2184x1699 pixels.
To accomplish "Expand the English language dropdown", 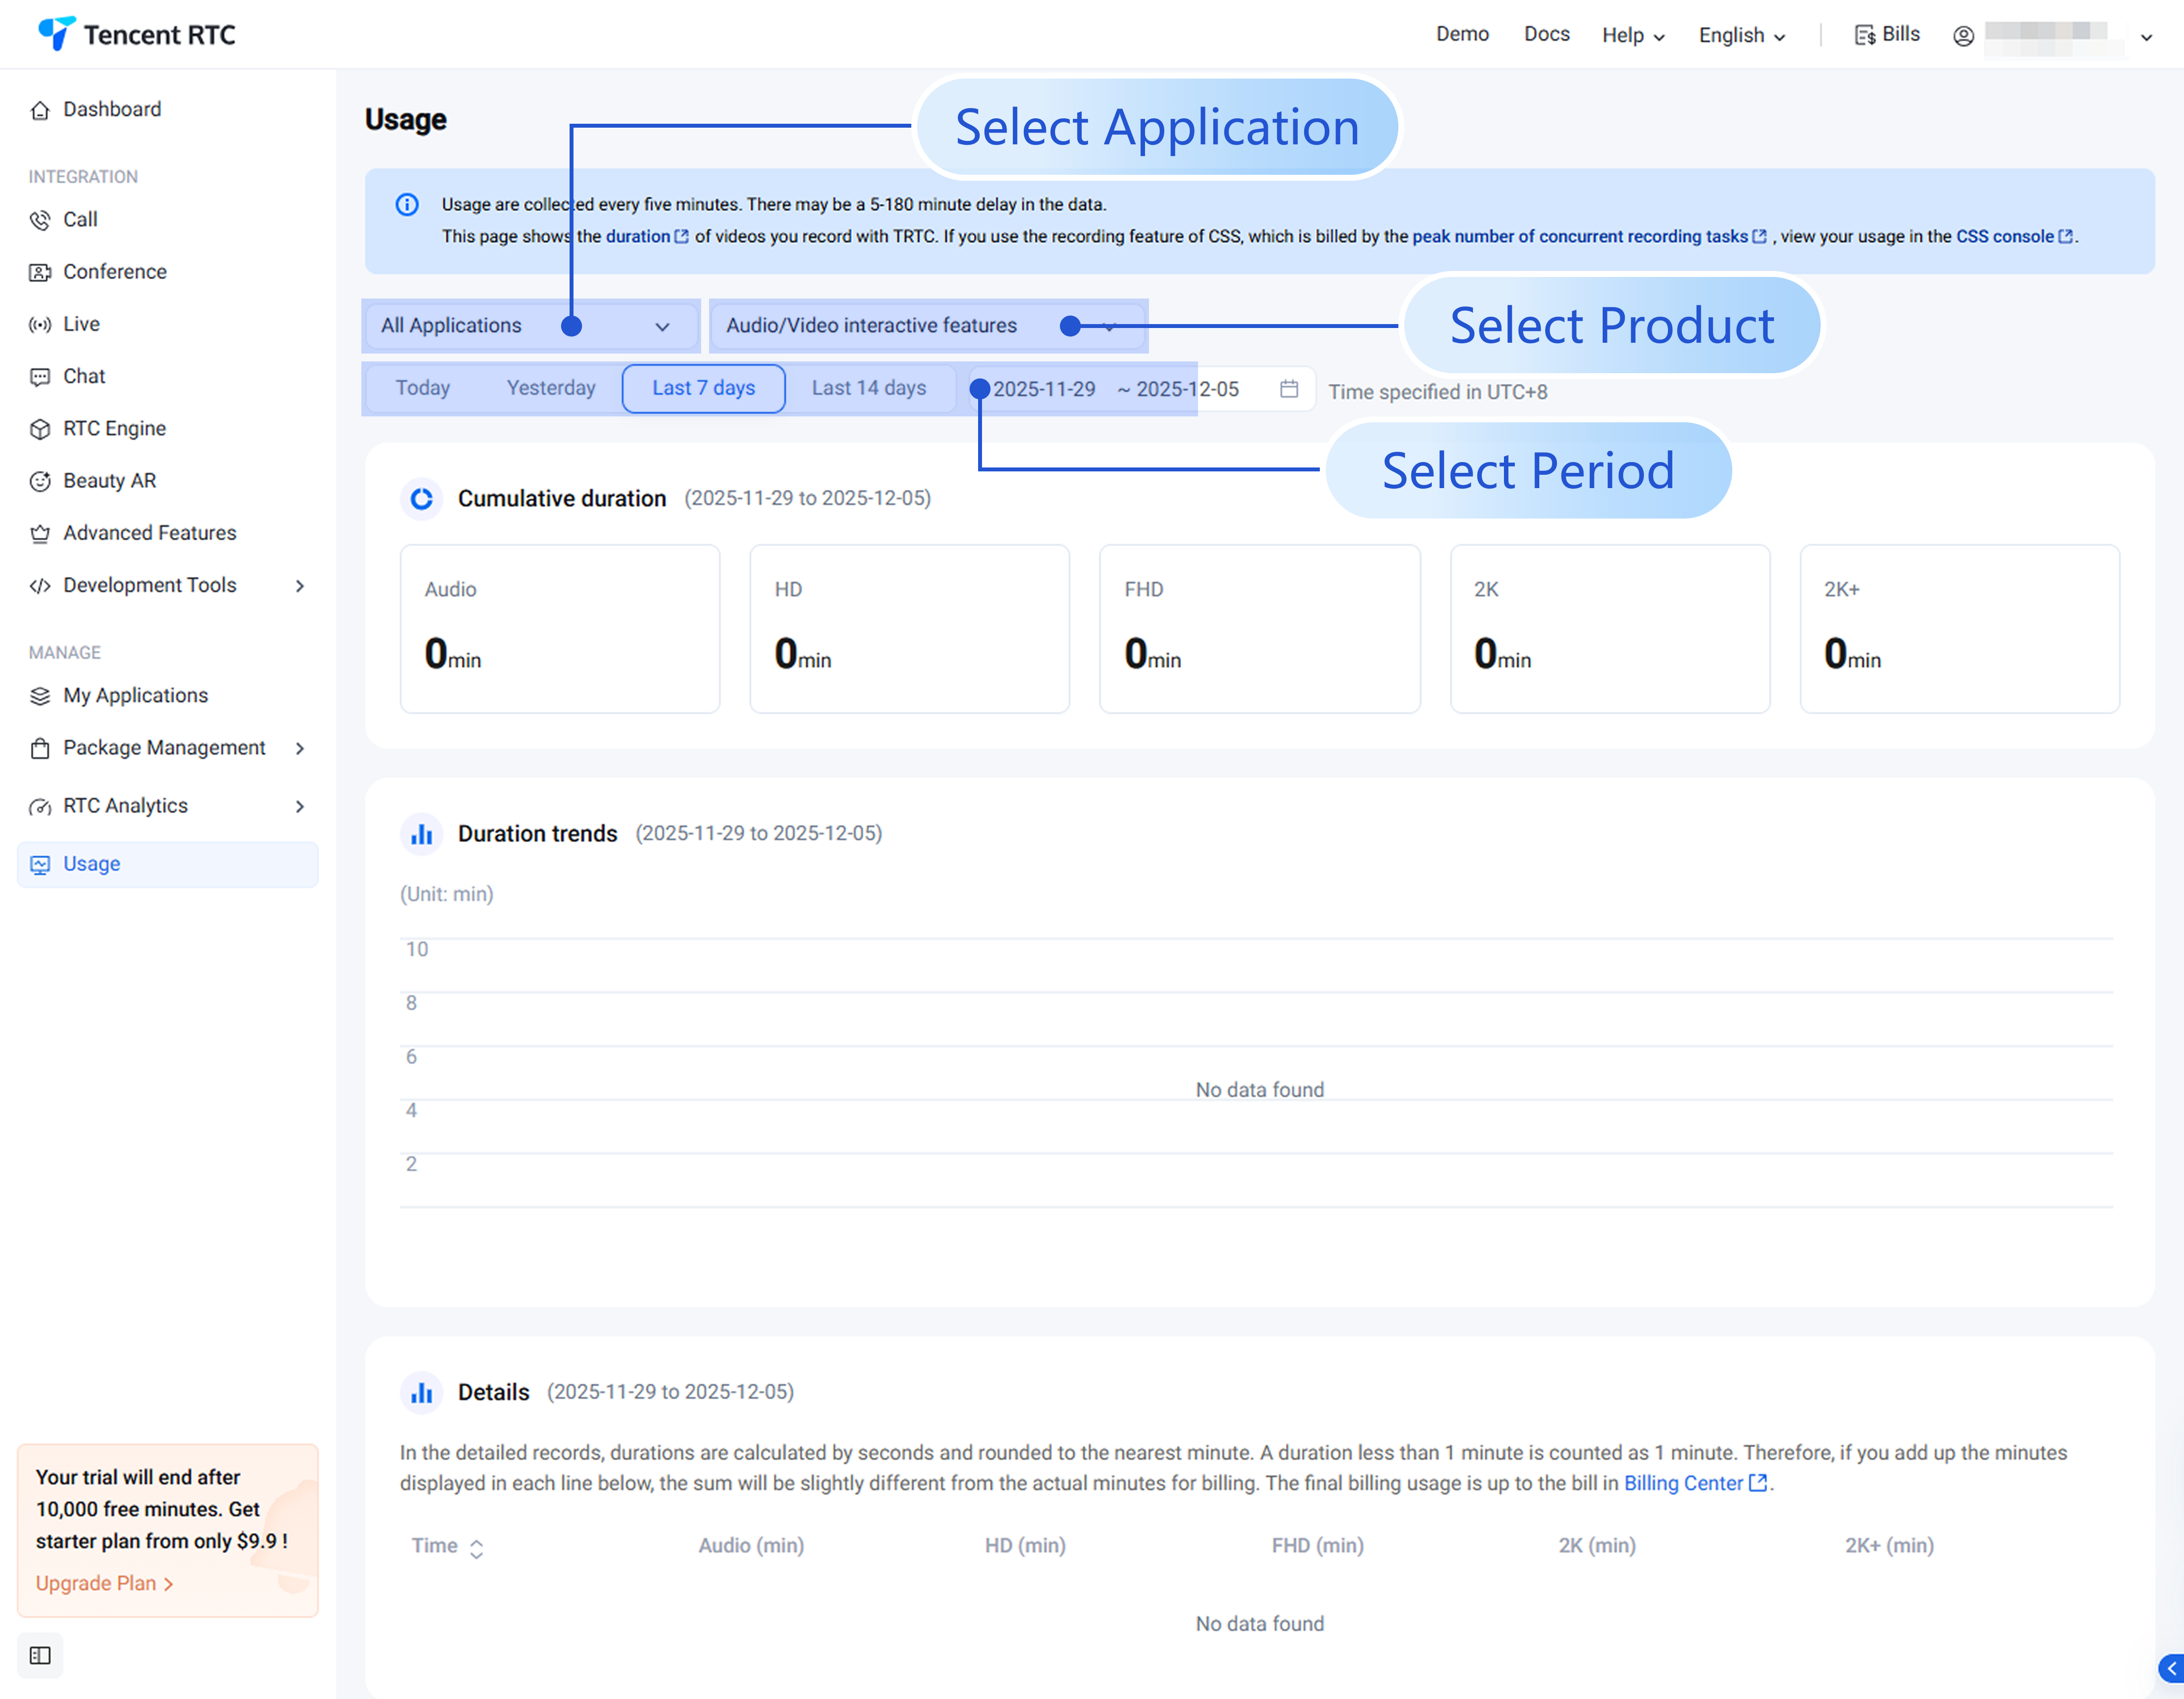I will [x=1741, y=36].
